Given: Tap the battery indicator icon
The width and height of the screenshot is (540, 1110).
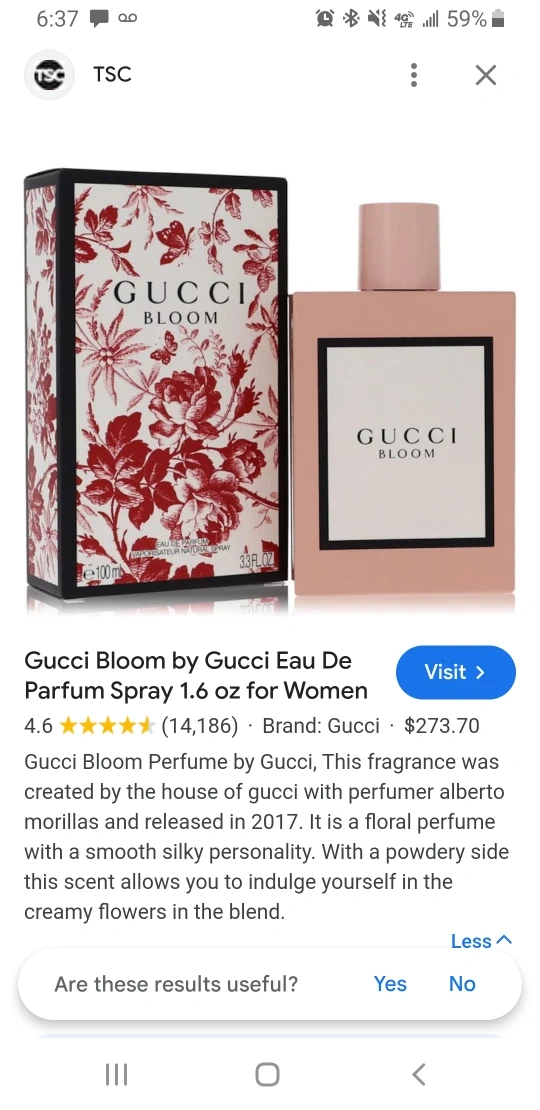Looking at the screenshot, I should 498,19.
